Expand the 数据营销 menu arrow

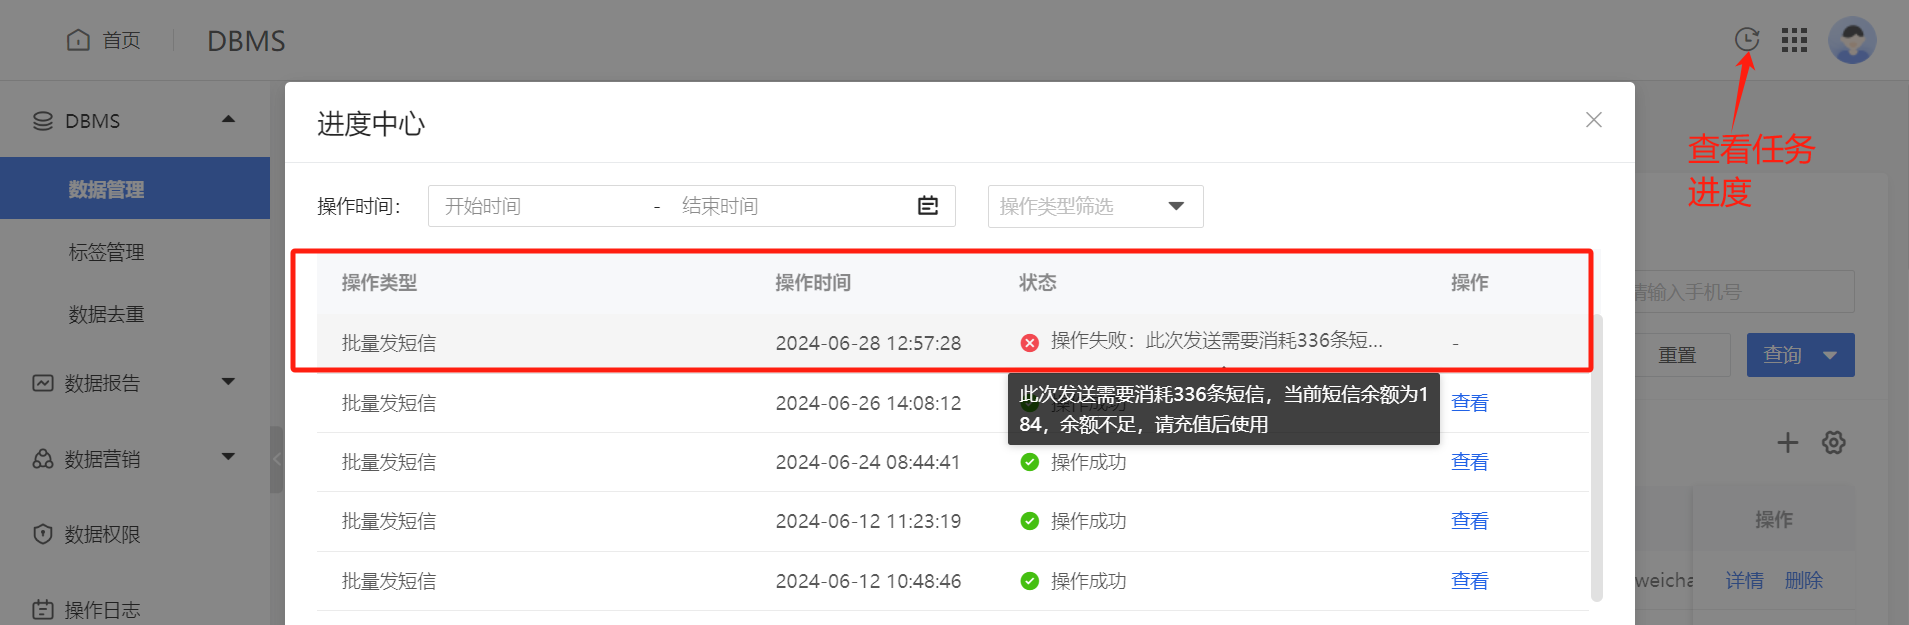228,457
